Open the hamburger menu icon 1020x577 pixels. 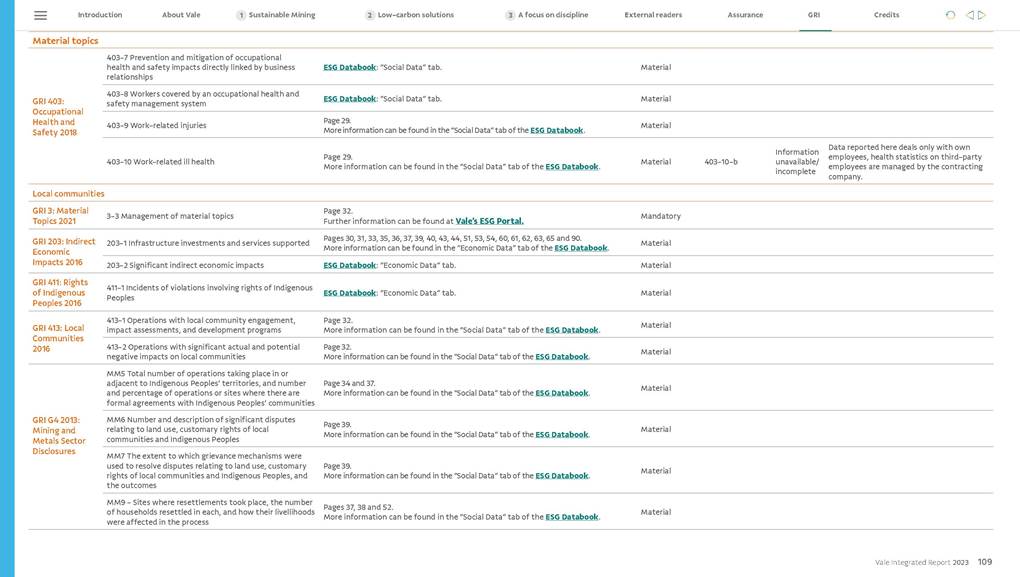tap(41, 15)
